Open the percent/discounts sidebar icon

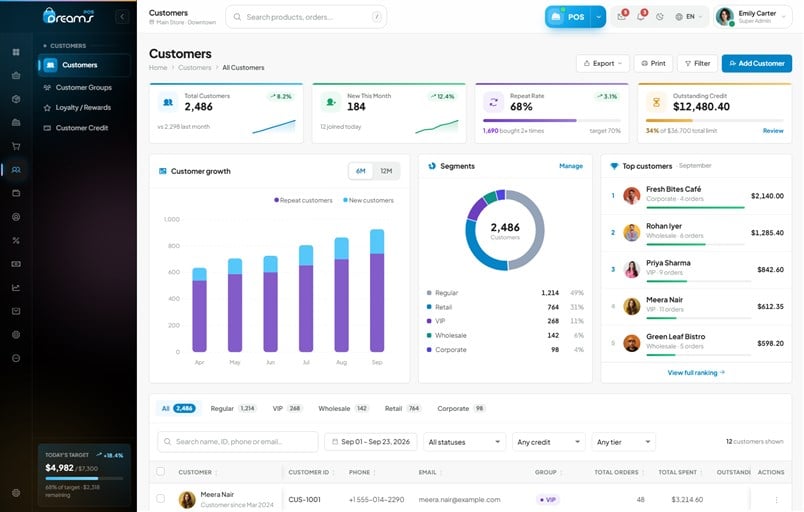point(16,240)
